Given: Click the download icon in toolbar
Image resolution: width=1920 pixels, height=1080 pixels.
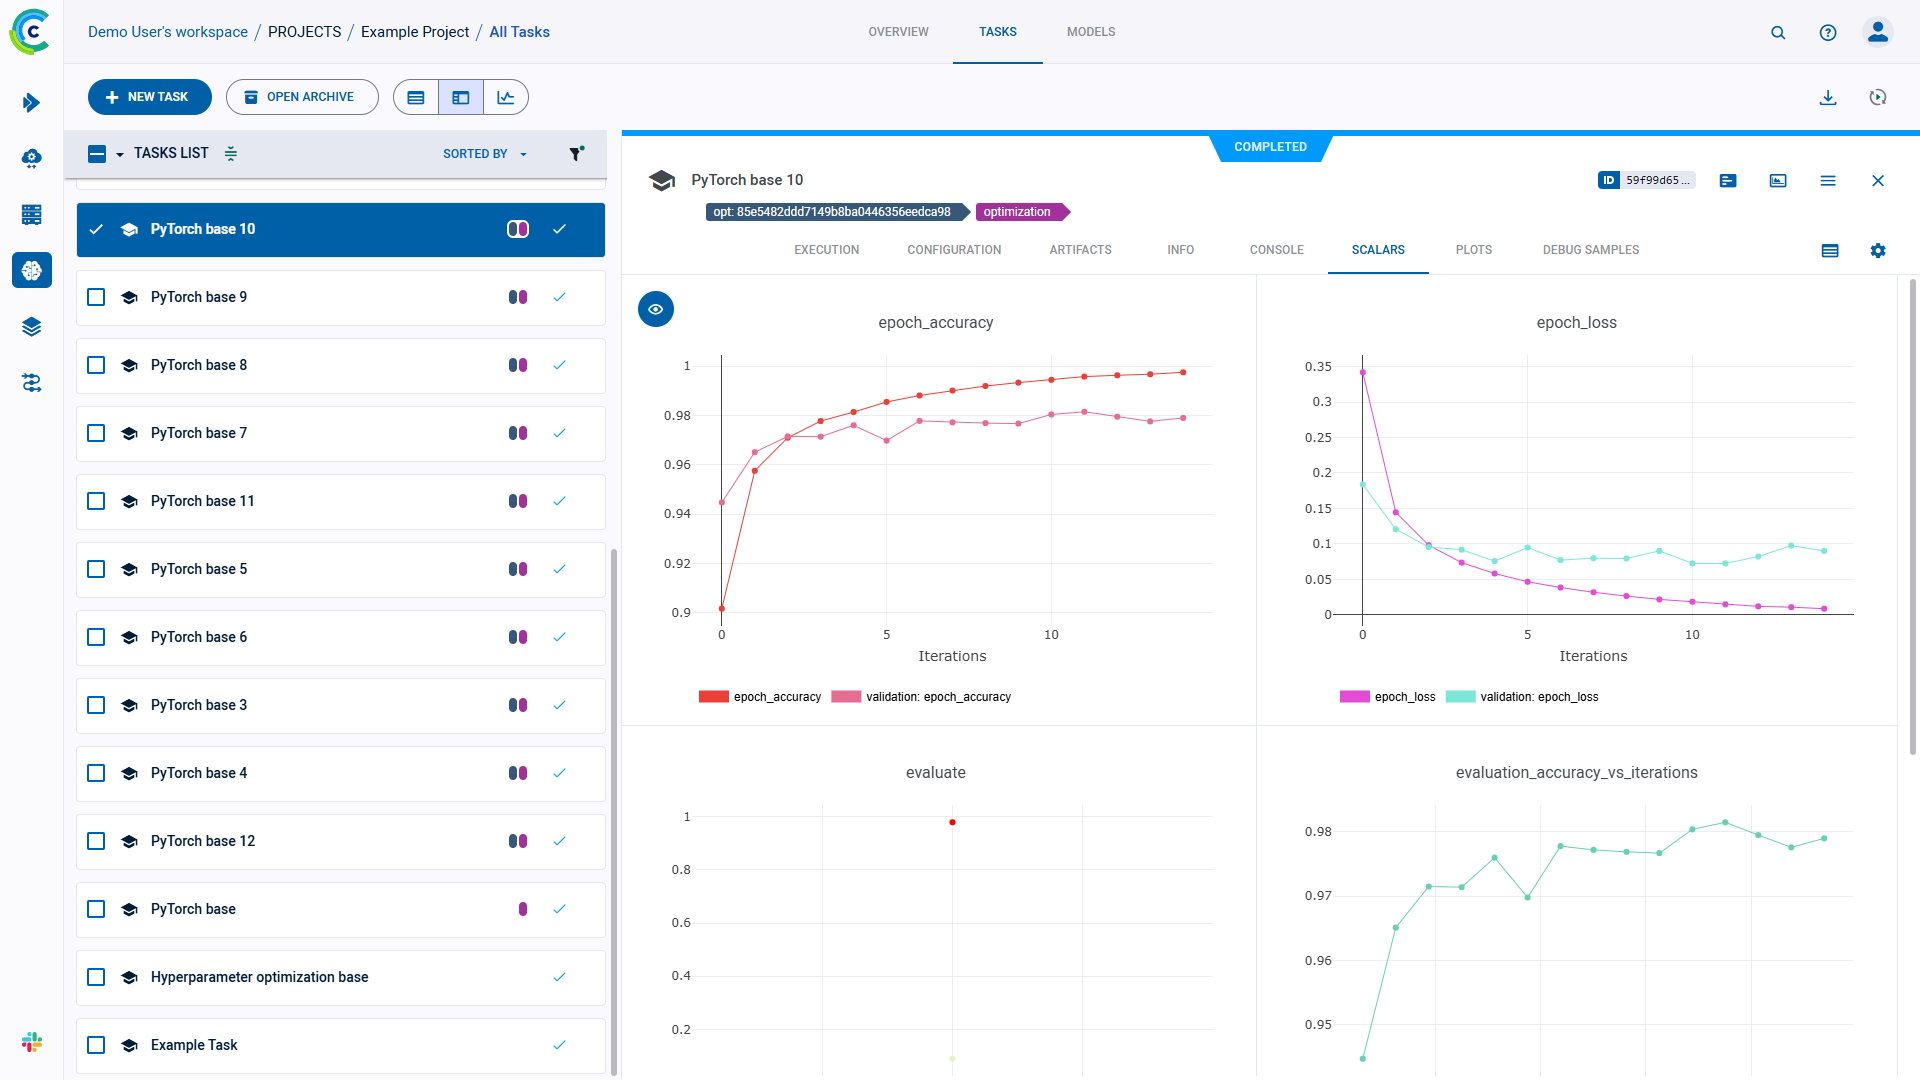Looking at the screenshot, I should 1828,97.
